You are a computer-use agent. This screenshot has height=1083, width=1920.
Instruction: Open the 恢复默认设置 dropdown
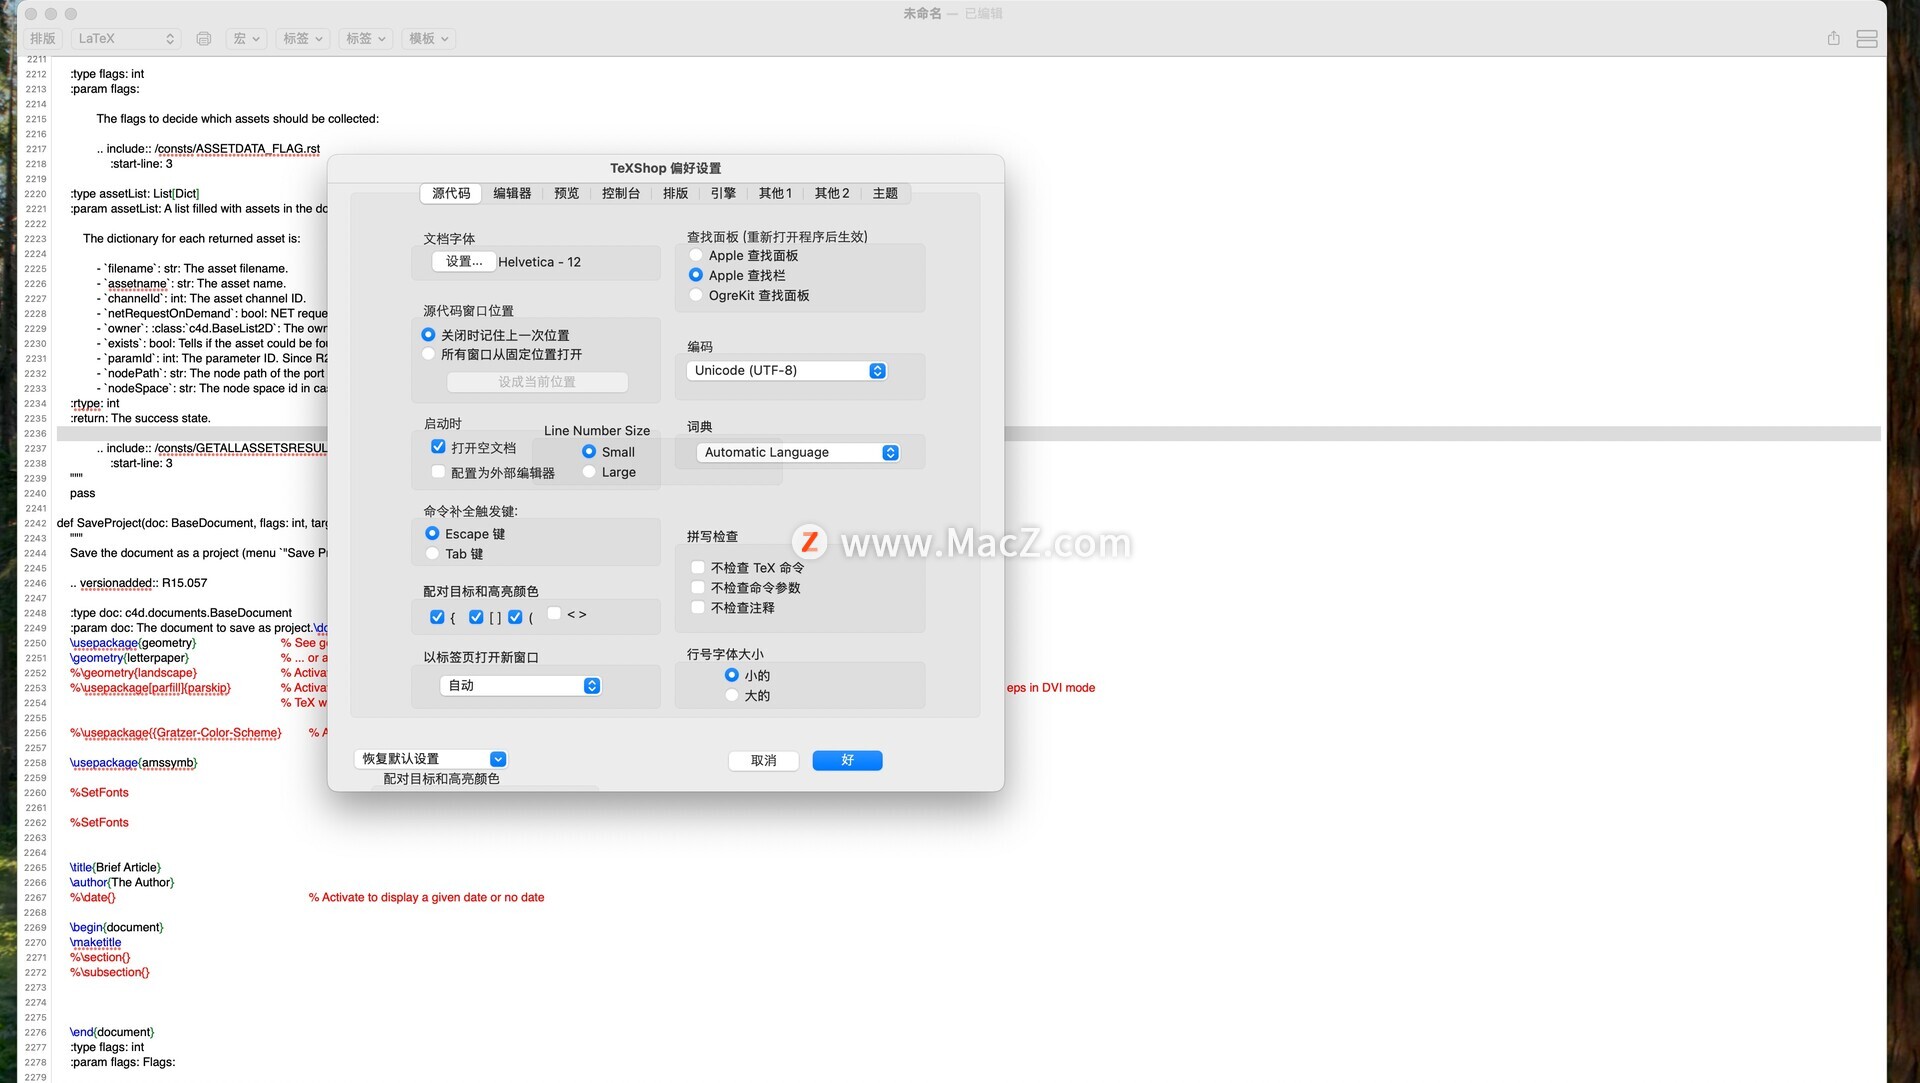431,759
